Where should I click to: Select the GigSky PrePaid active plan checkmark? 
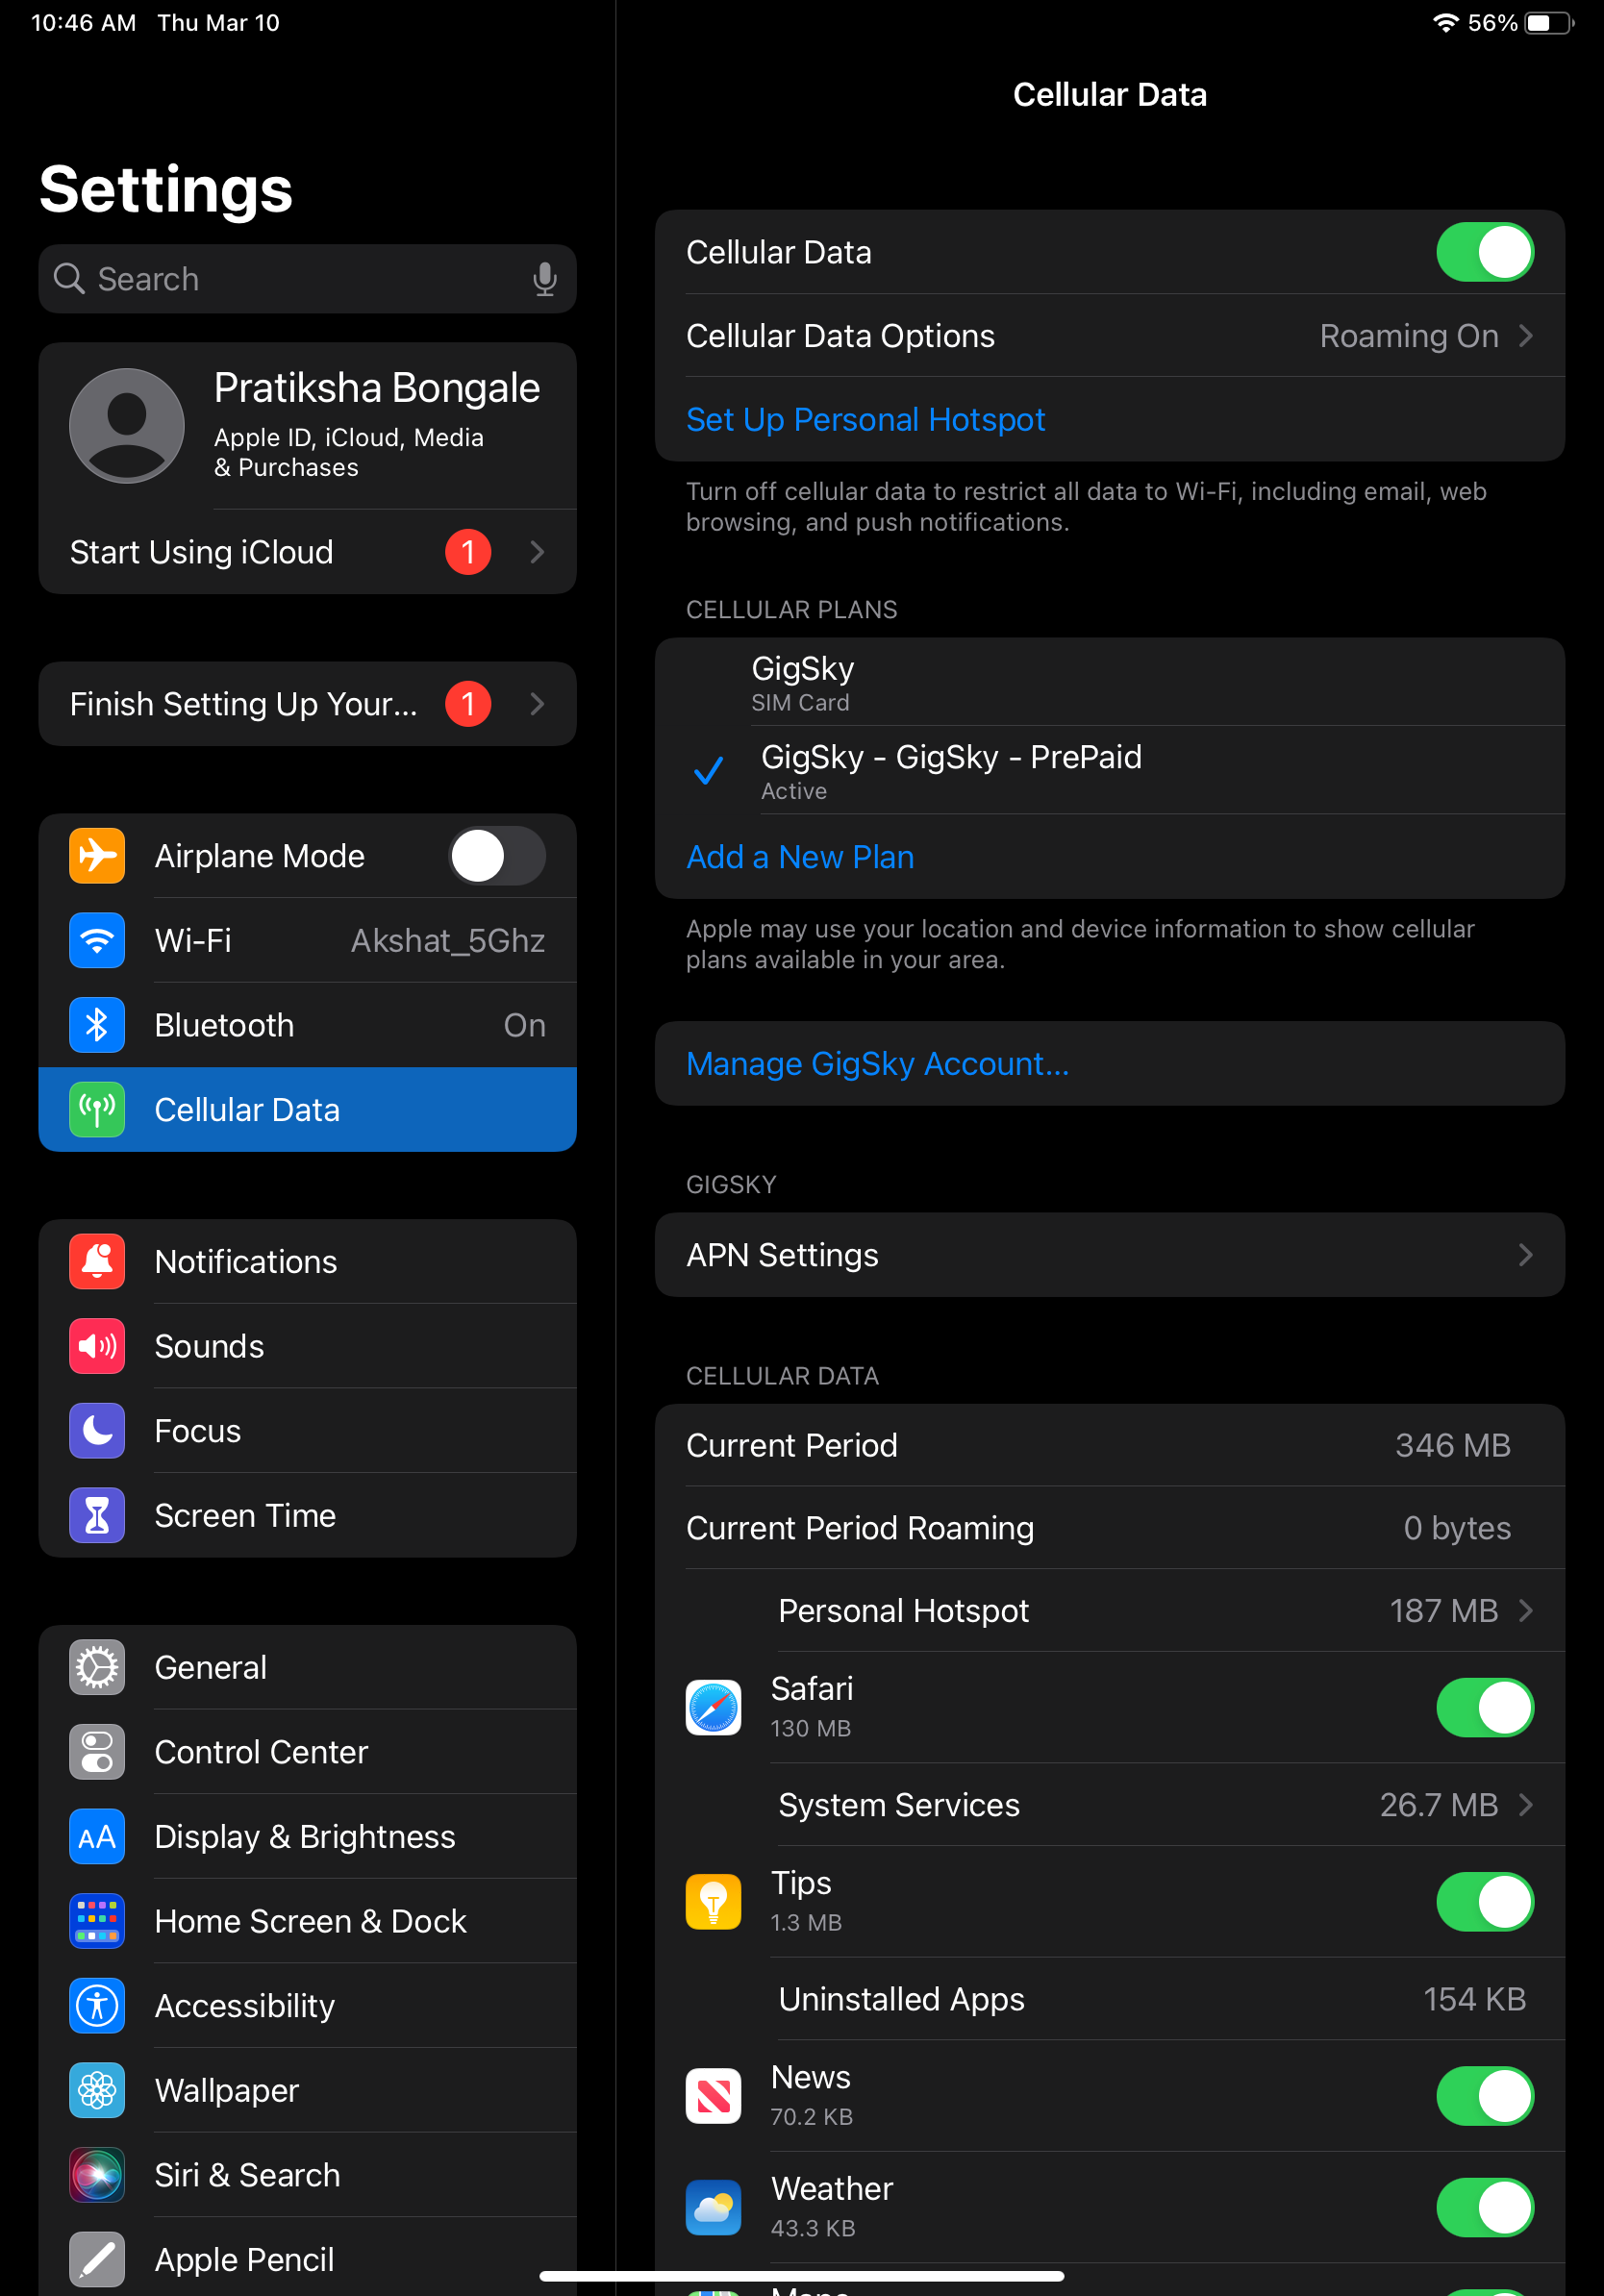708,770
